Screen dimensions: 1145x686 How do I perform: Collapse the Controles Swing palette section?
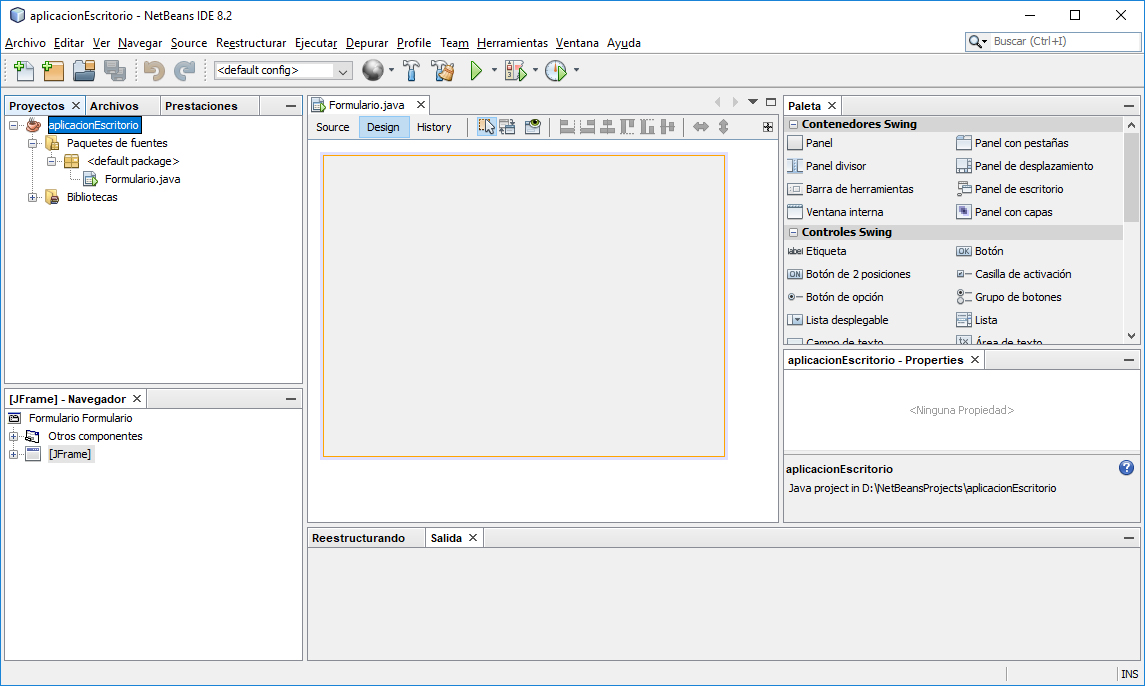[793, 232]
